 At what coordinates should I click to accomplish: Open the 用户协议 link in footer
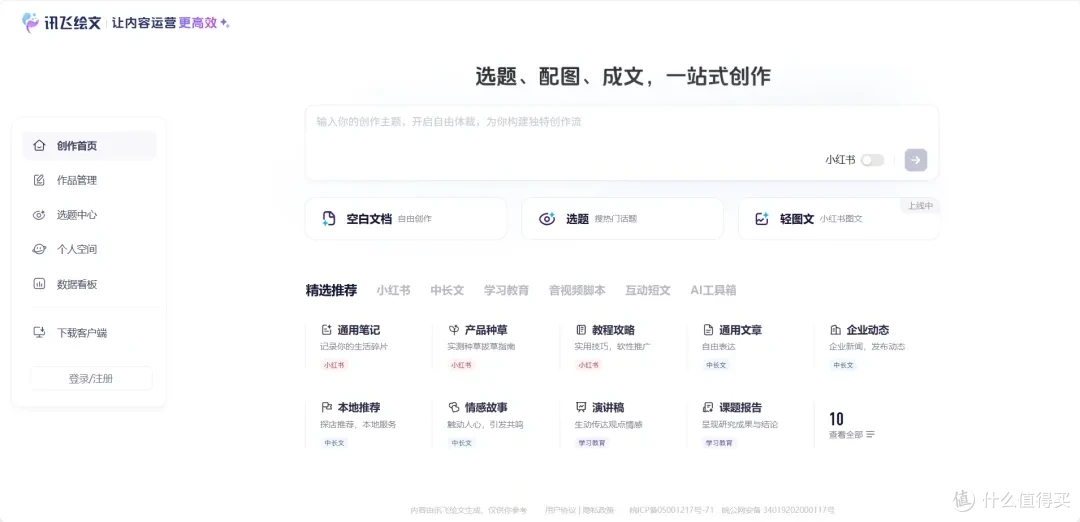pyautogui.click(x=560, y=510)
